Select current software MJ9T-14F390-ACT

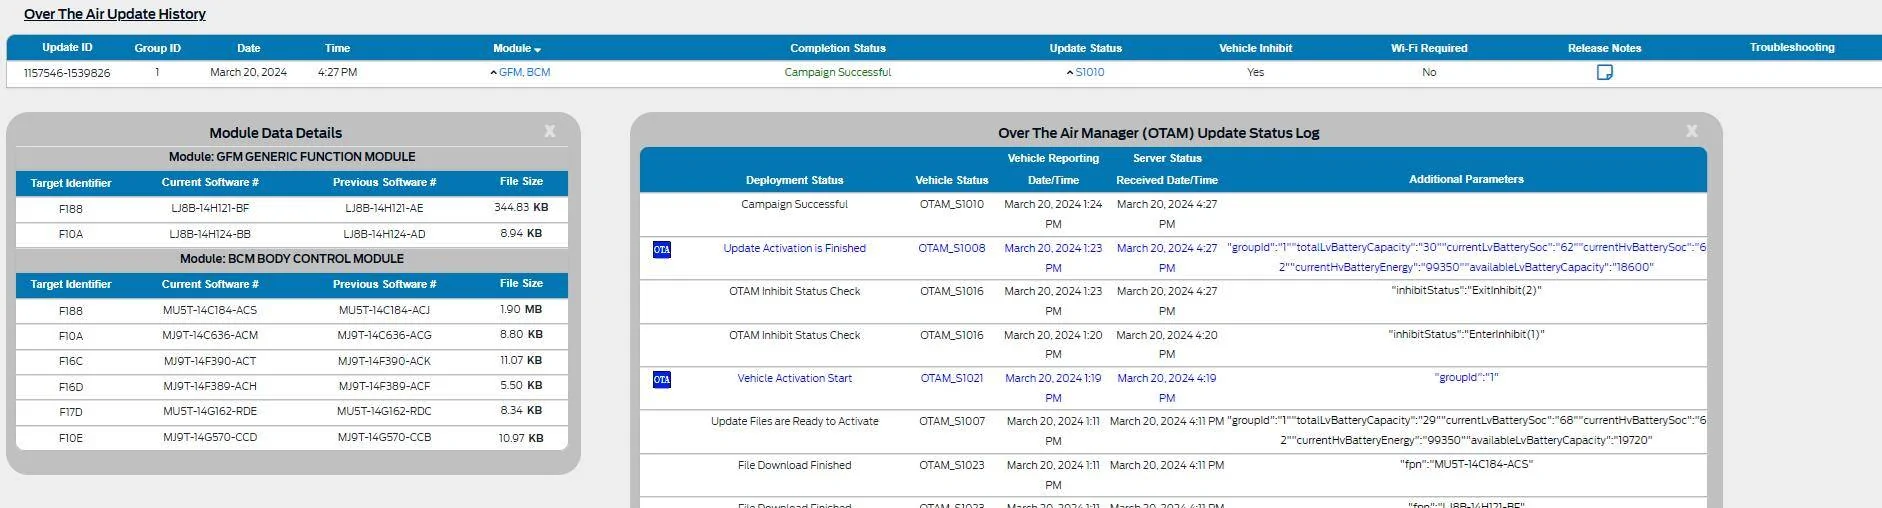(x=210, y=361)
